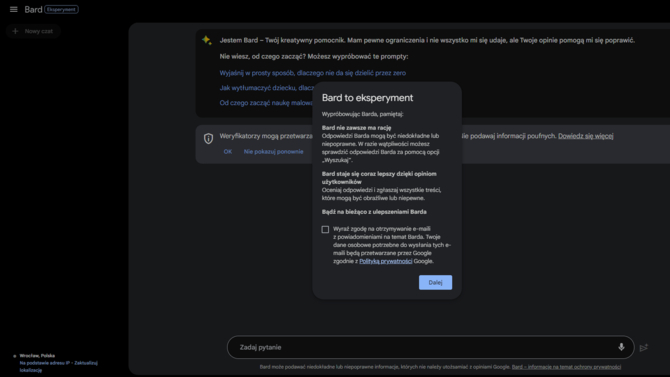This screenshot has width=670, height=377.
Task: Select prompt 'Od czego zacząć naukę malowania'
Action: (x=266, y=103)
